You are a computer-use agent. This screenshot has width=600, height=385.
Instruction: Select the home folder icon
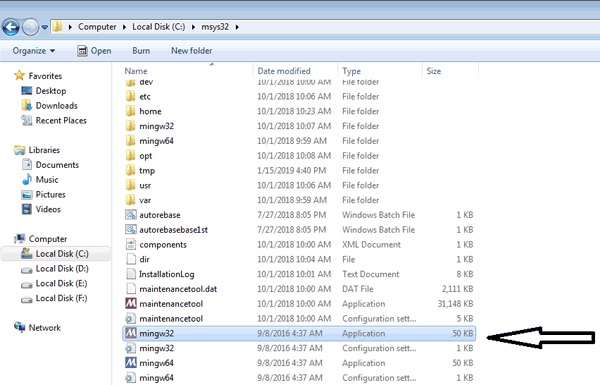pos(130,111)
